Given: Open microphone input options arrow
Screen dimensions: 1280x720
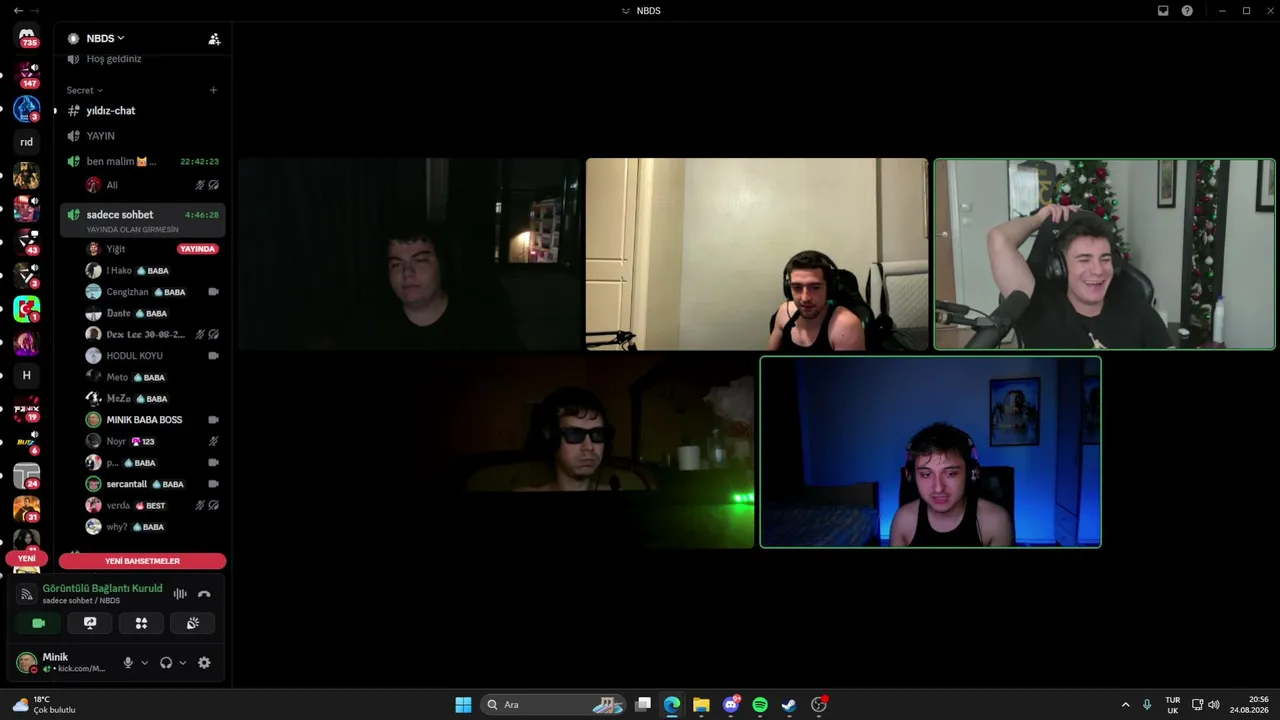Looking at the screenshot, I should tap(145, 663).
